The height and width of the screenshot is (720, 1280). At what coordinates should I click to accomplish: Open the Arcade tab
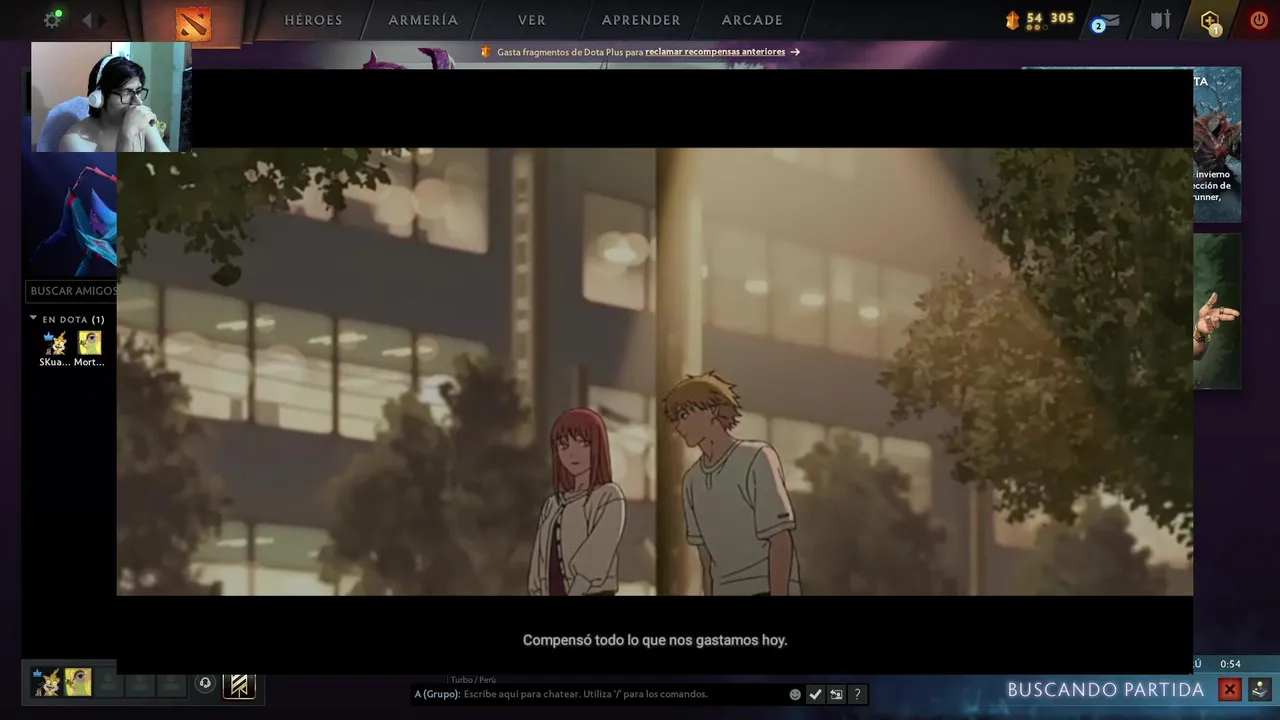752,20
